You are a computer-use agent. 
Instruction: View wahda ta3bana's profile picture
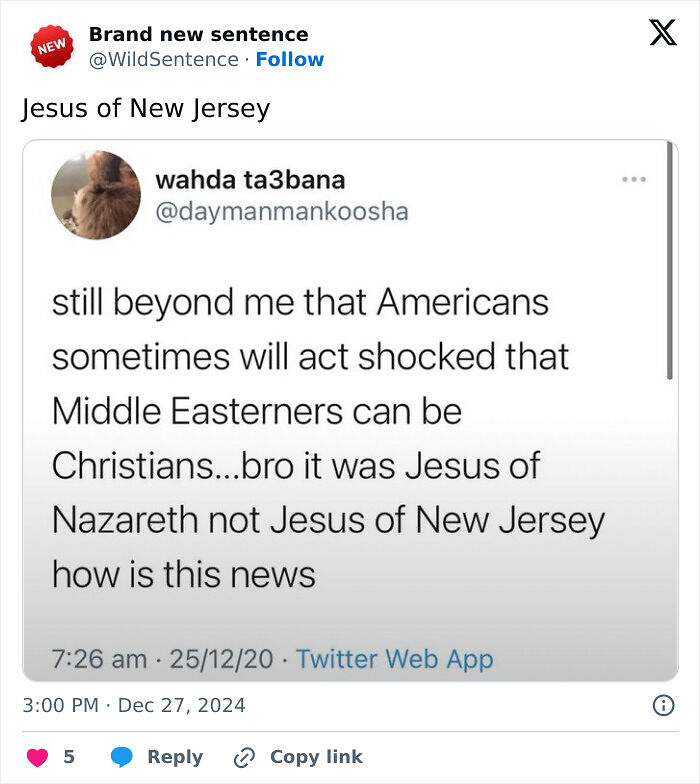96,195
